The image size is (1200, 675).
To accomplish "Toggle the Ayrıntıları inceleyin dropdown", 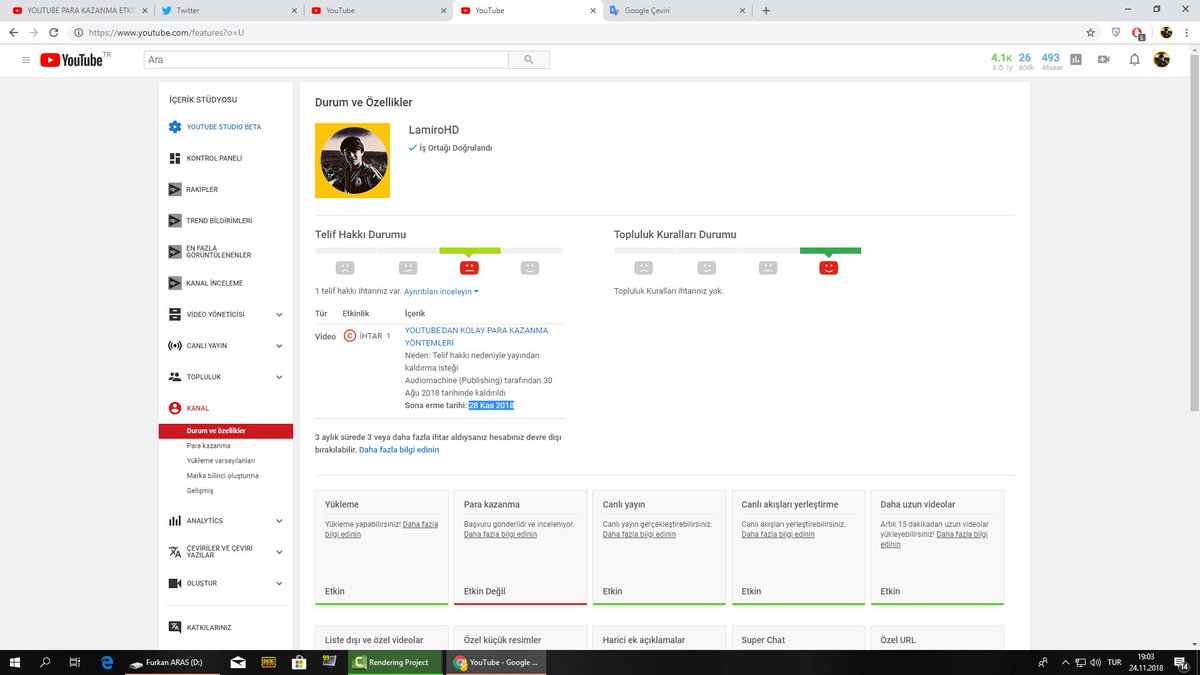I will click(441, 291).
